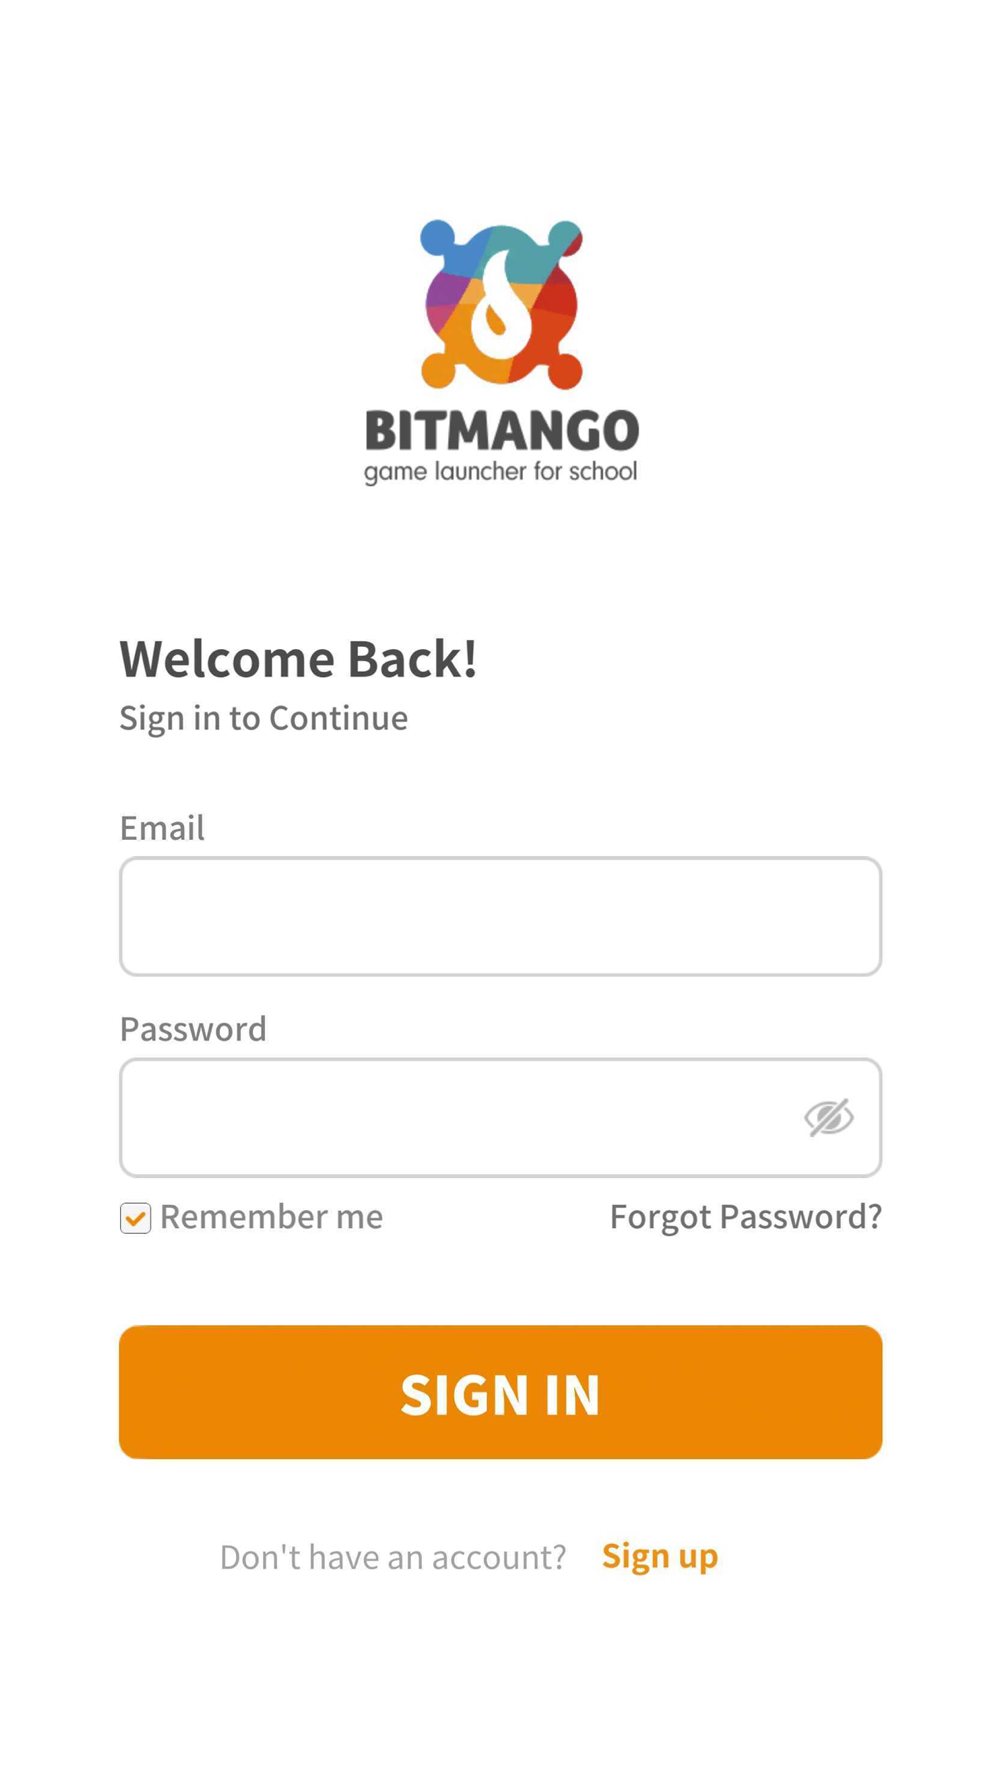Click the Sign in to Continue subtitle
This screenshot has width=1000, height=1778.
pos(264,718)
